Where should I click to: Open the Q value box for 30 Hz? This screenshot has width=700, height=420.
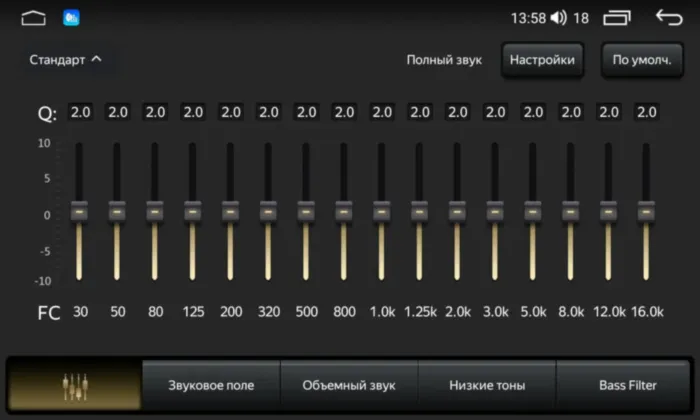pyautogui.click(x=80, y=112)
